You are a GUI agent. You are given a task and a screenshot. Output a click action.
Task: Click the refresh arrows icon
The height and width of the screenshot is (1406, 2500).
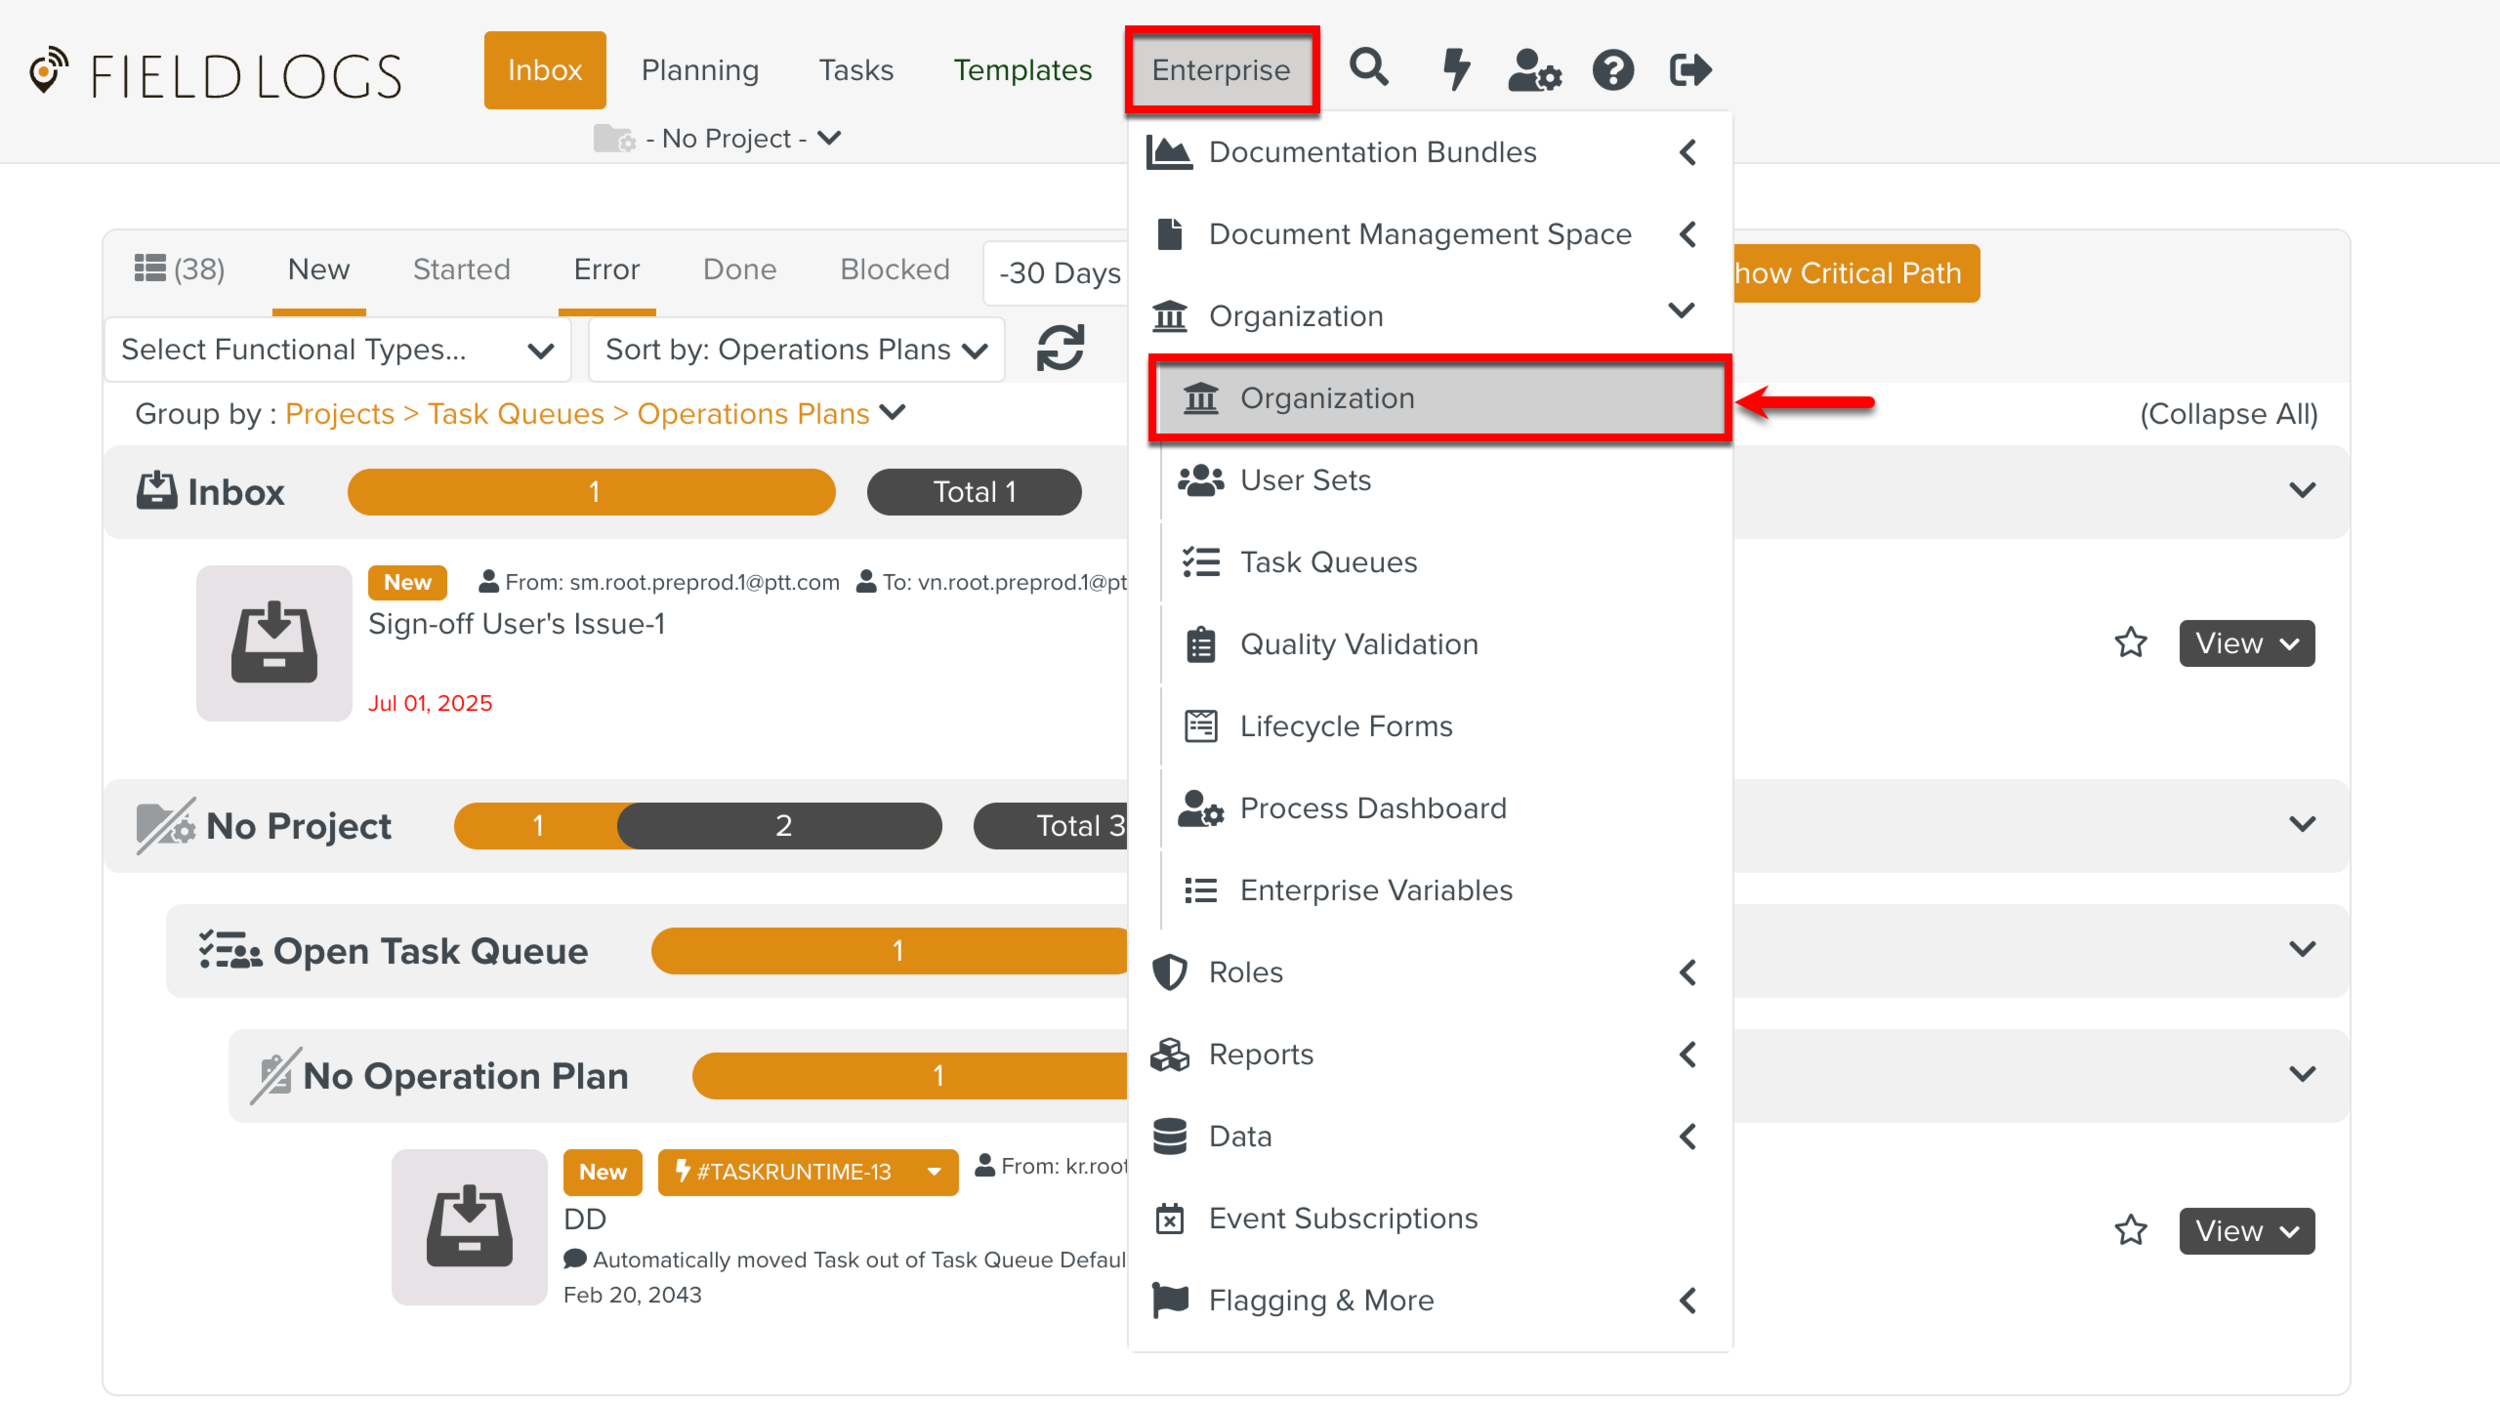[1060, 349]
